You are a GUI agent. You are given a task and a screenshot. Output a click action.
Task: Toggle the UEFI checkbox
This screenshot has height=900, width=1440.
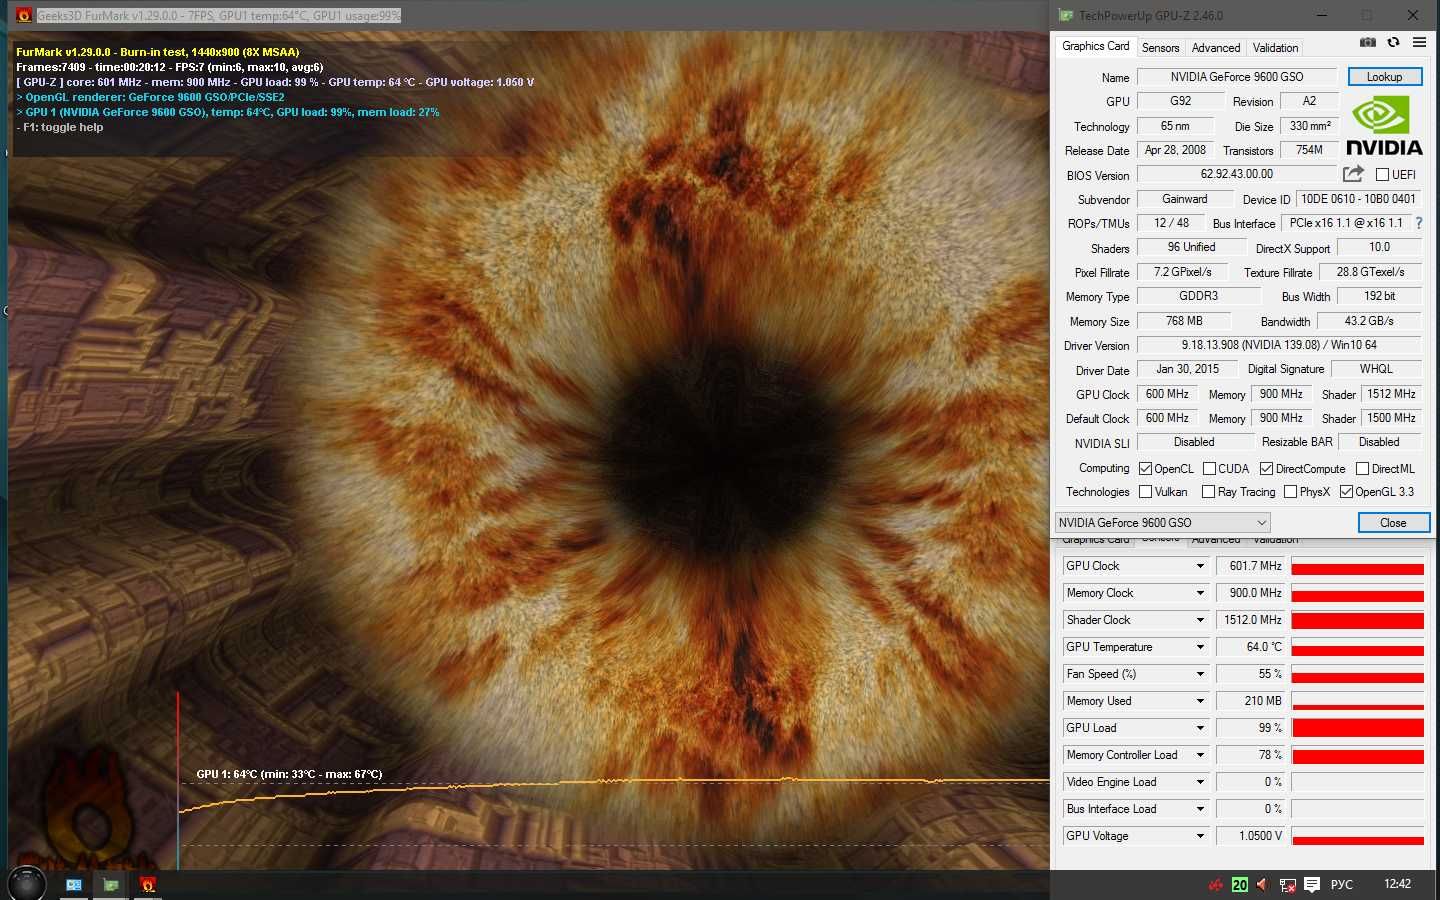click(x=1382, y=175)
